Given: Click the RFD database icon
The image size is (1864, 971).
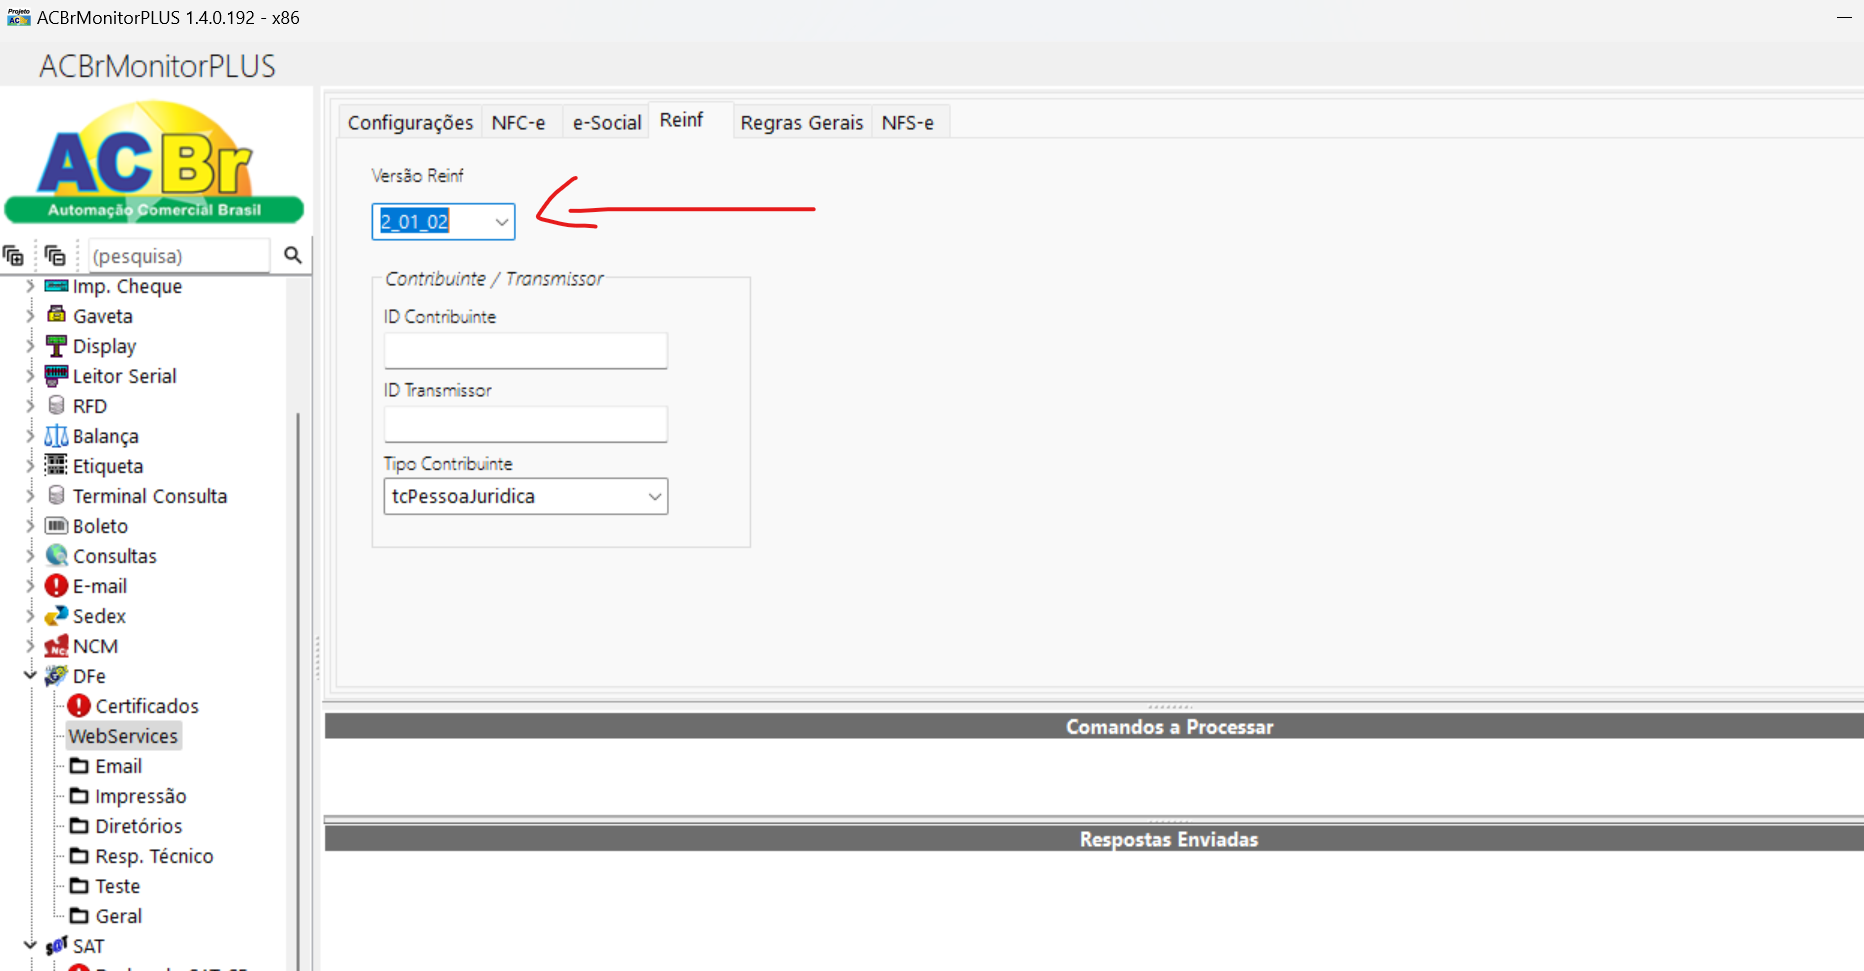Looking at the screenshot, I should point(56,406).
